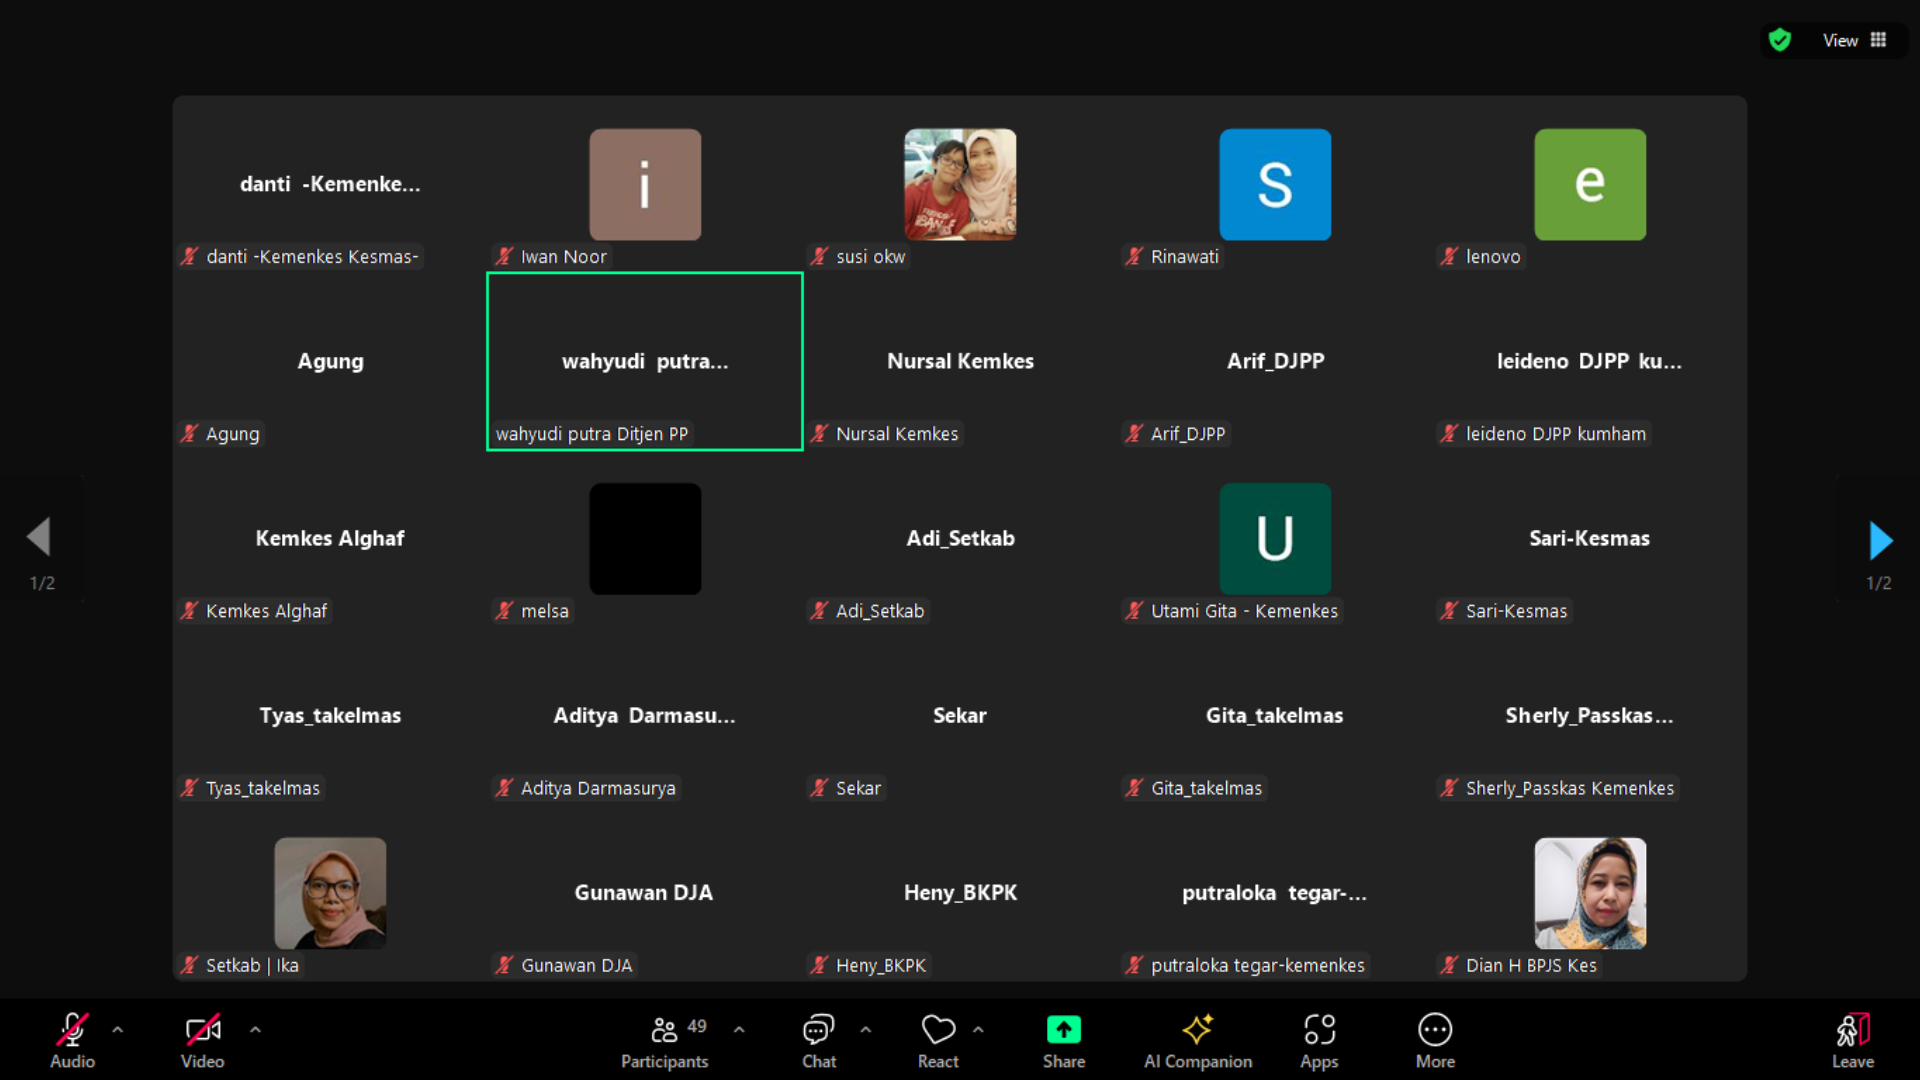
Task: Click muted mic icon beside Tyas_takelmas label
Action: tap(189, 788)
